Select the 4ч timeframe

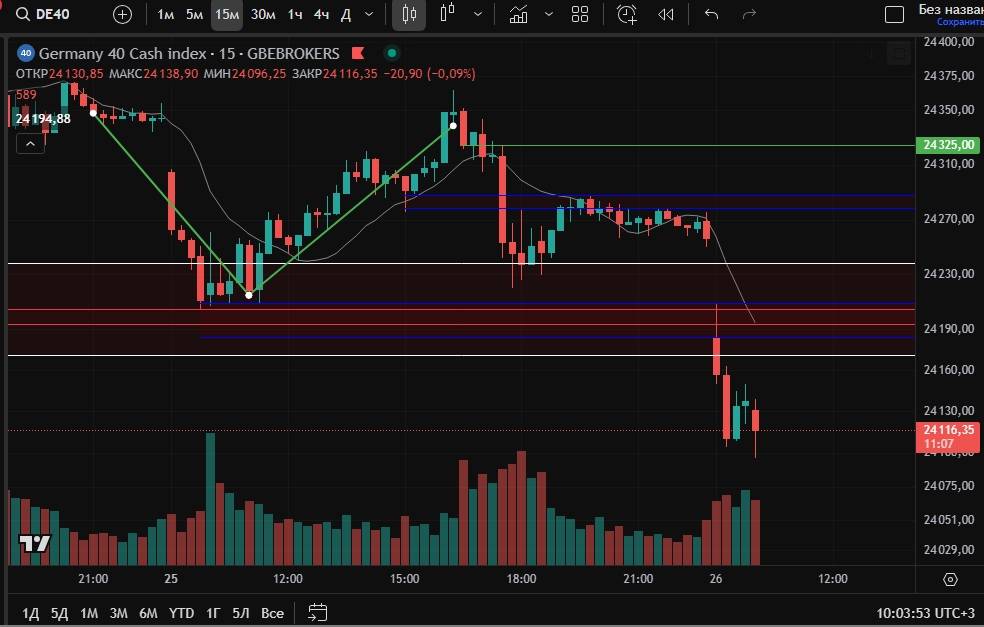tap(321, 14)
